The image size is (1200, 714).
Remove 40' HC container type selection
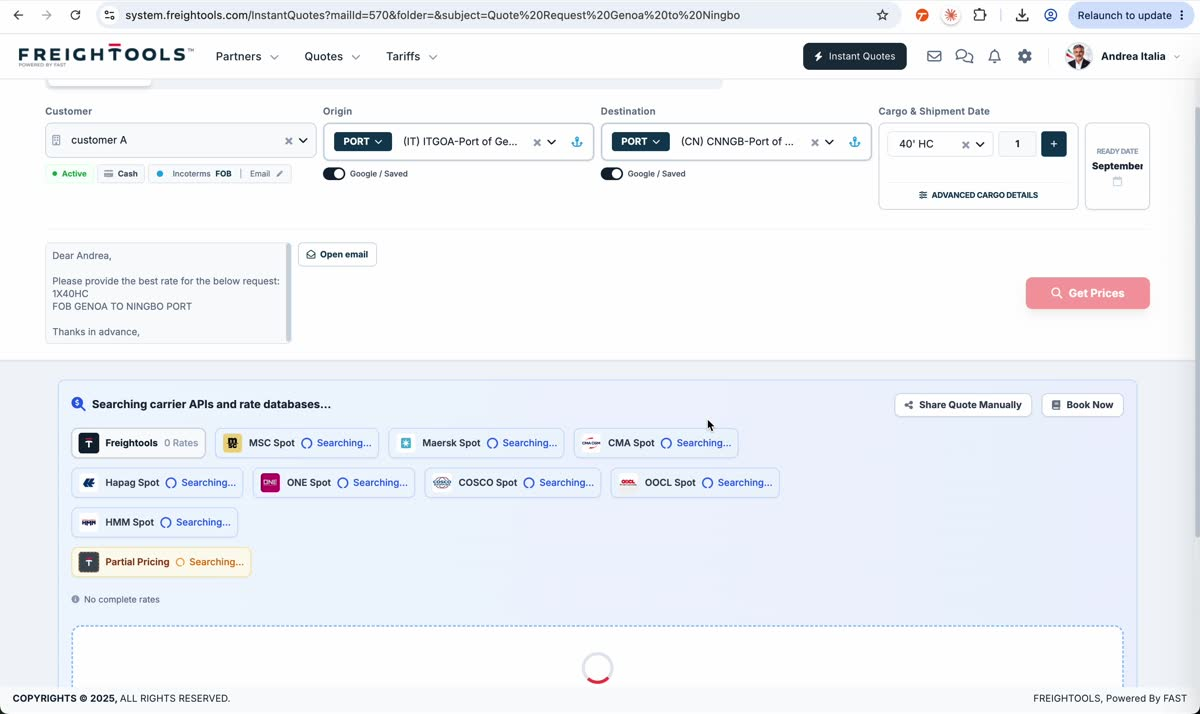[966, 144]
